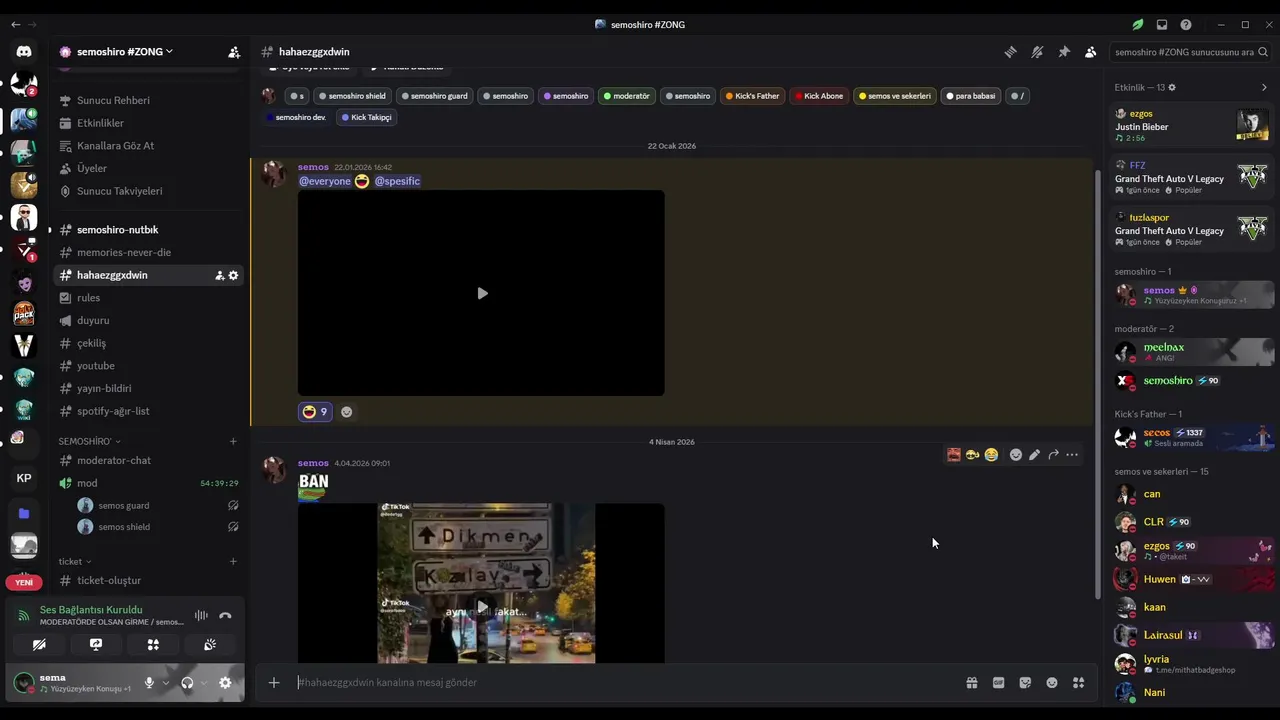The image size is (1280, 720).
Task: Open ticket-oluştur channel
Action: coord(148,580)
